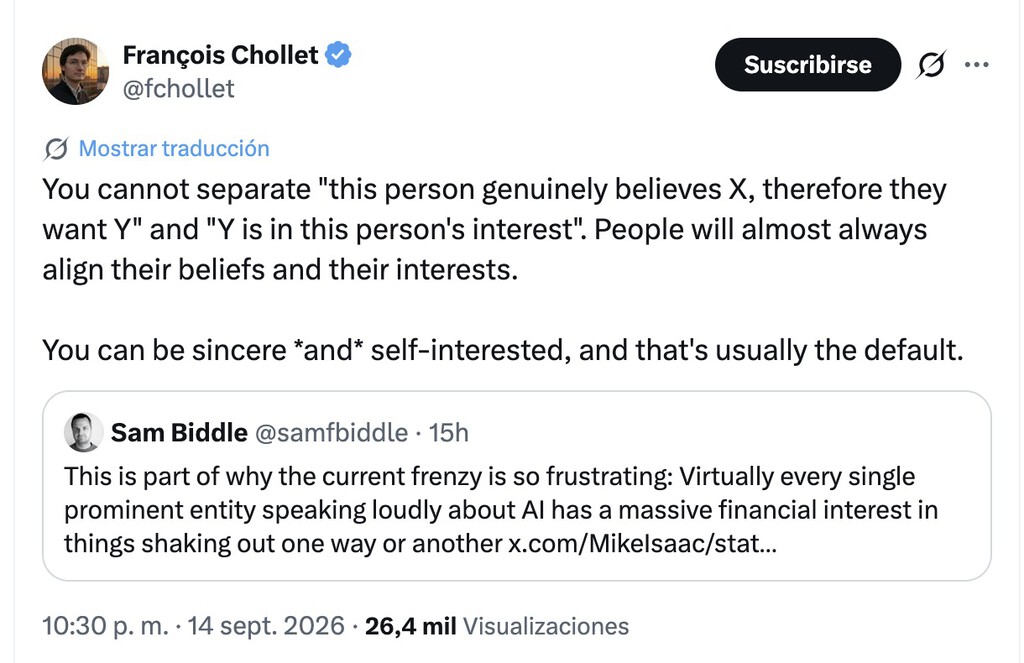Image resolution: width=1024 pixels, height=663 pixels.
Task: Open Sam Biddle's avatar in quoted tweet
Action: click(84, 432)
